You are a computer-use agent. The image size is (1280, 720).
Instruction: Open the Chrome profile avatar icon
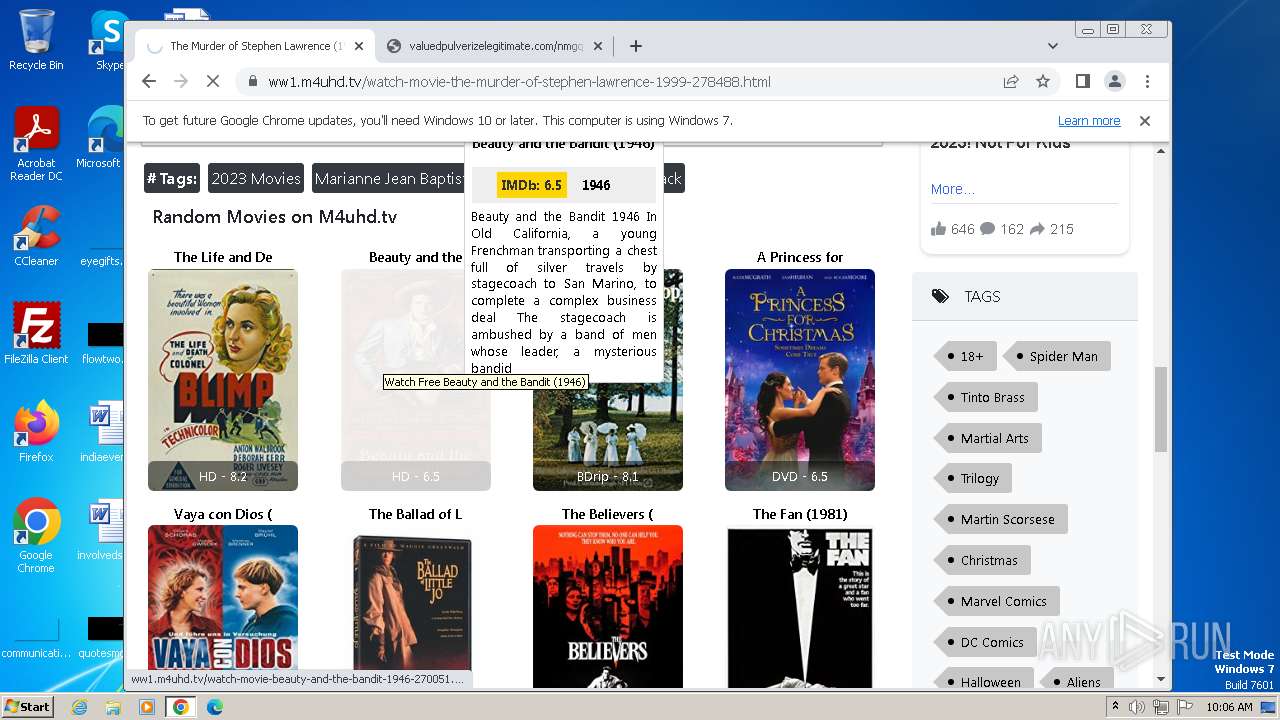coord(1114,82)
